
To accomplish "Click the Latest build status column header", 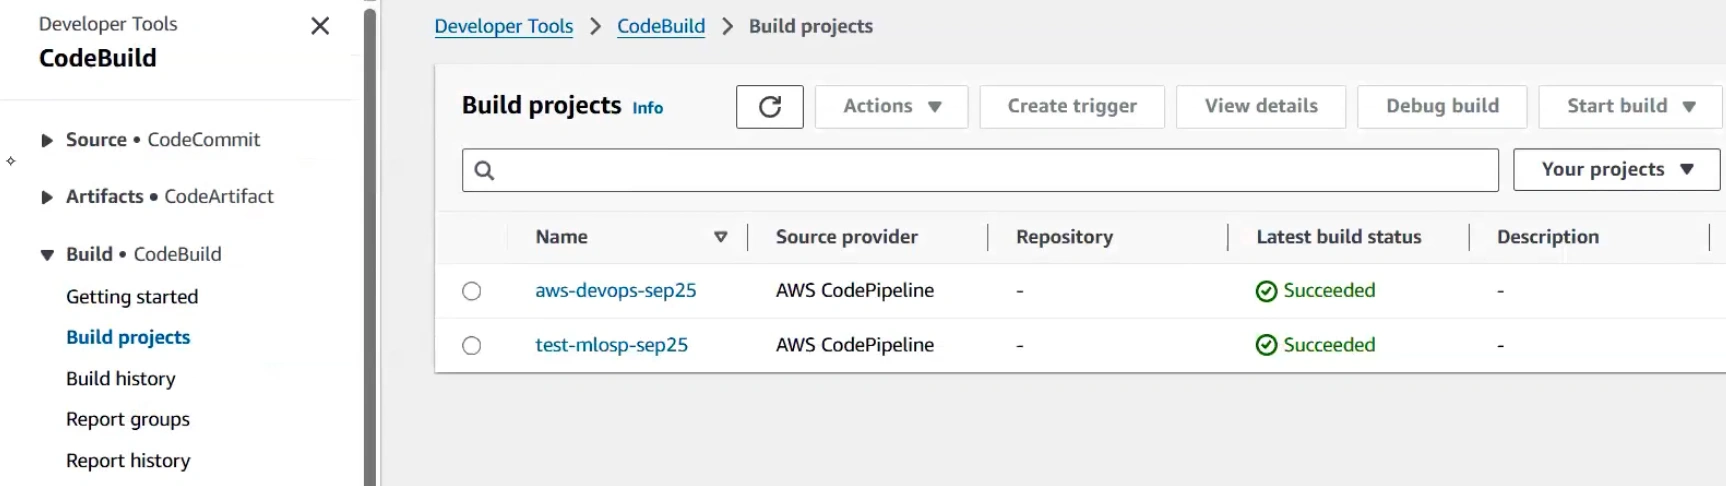I will [x=1339, y=237].
